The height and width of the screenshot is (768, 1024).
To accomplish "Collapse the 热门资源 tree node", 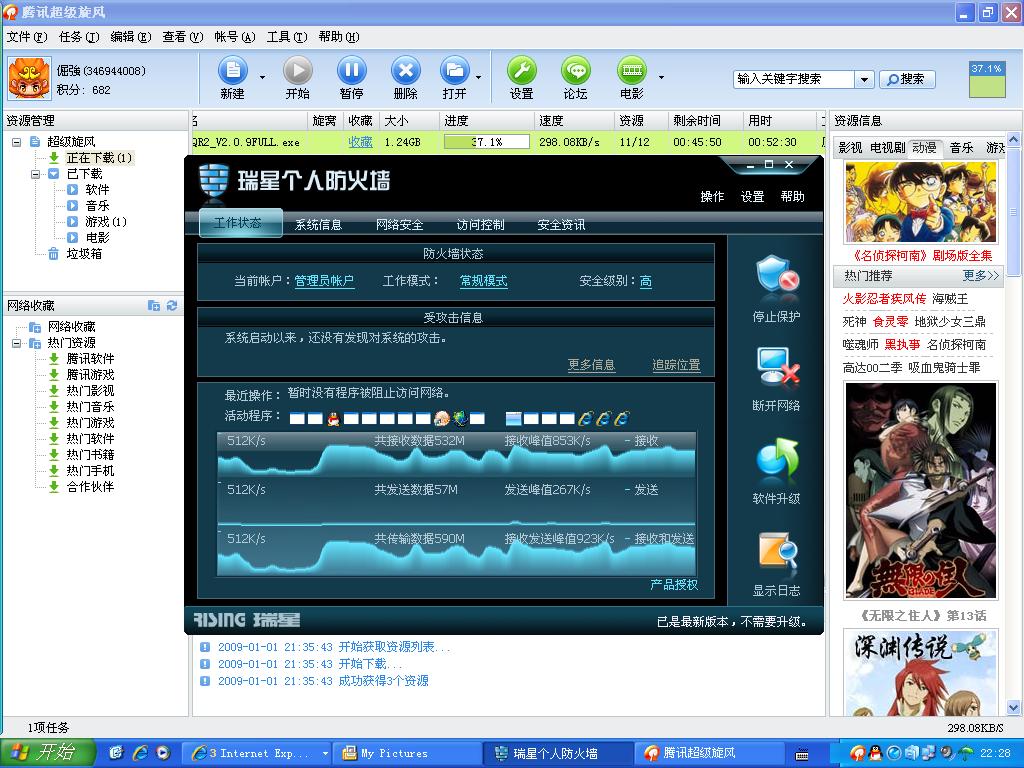I will (x=17, y=343).
